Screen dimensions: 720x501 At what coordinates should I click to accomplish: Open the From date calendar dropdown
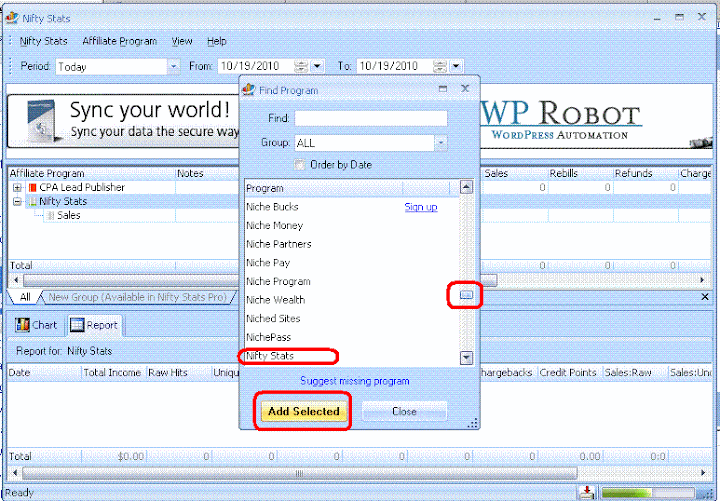pyautogui.click(x=317, y=66)
